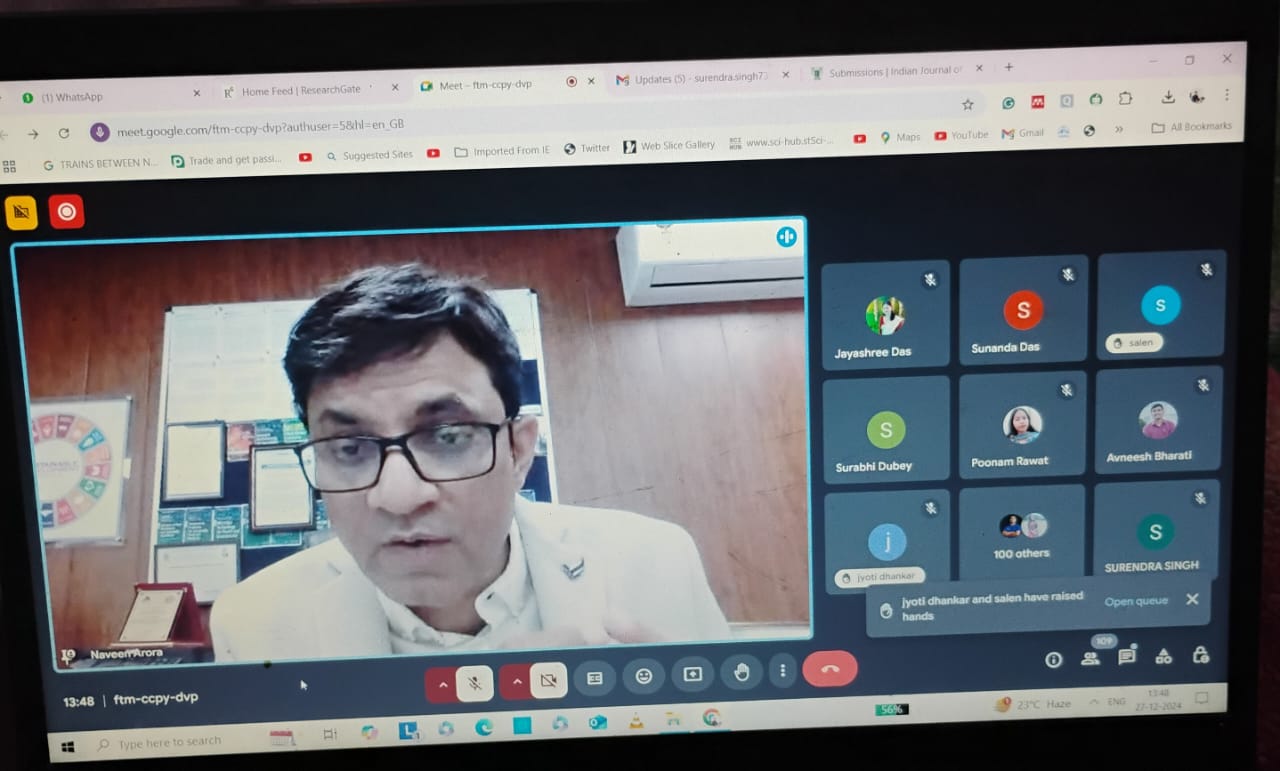The image size is (1280, 771).
Task: Open Chrome three-dot menu
Action: 1227,95
